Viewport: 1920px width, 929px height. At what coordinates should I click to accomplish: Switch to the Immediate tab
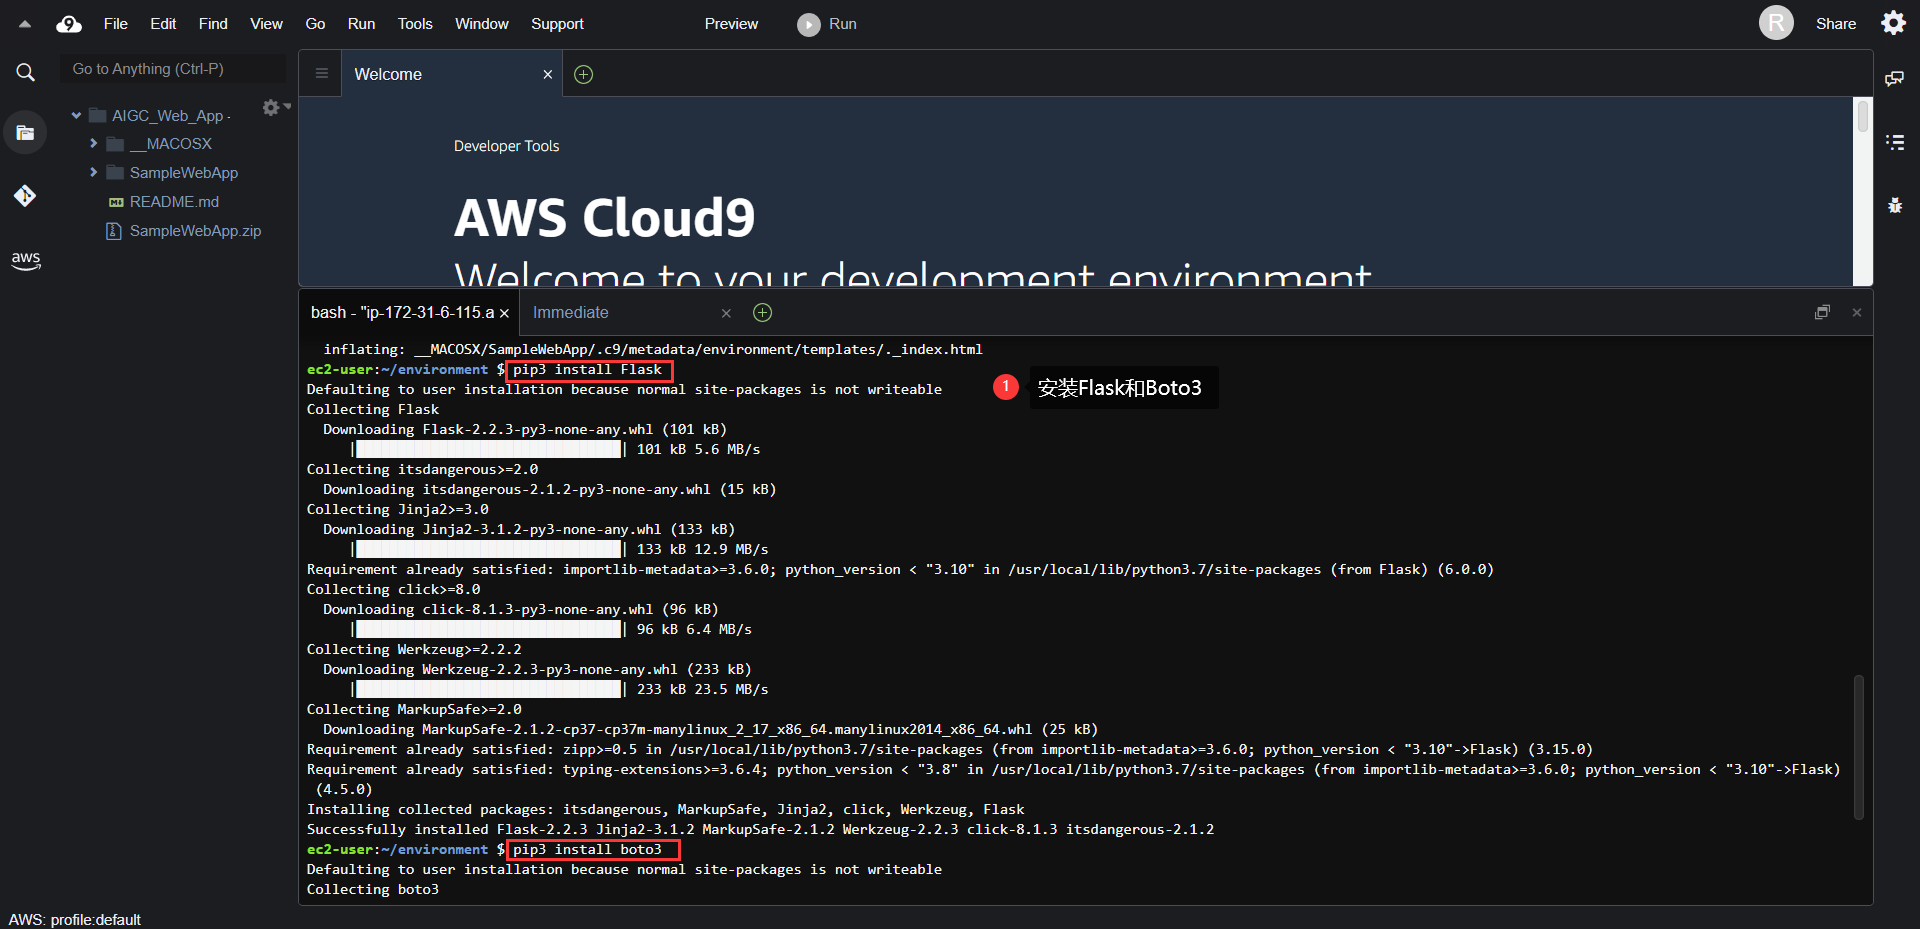(x=570, y=313)
